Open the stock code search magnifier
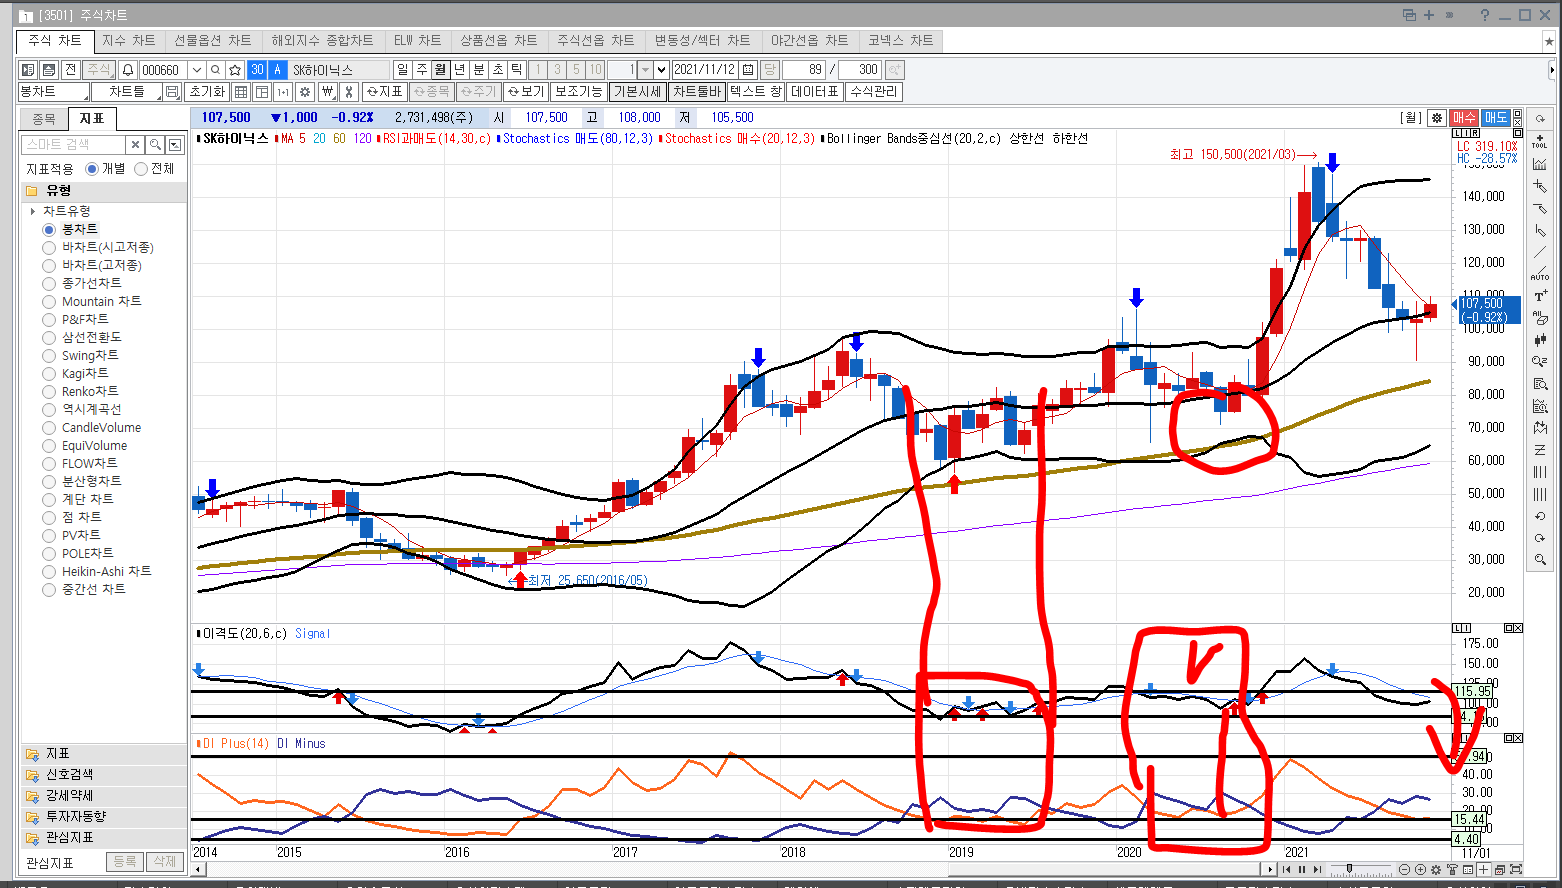This screenshot has width=1562, height=888. (x=215, y=70)
